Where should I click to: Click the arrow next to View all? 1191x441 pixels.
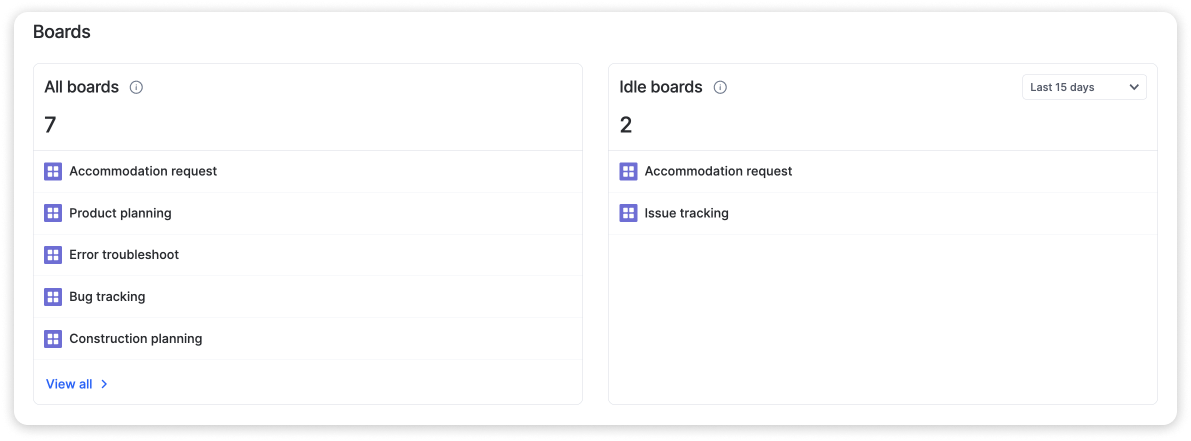pos(104,384)
